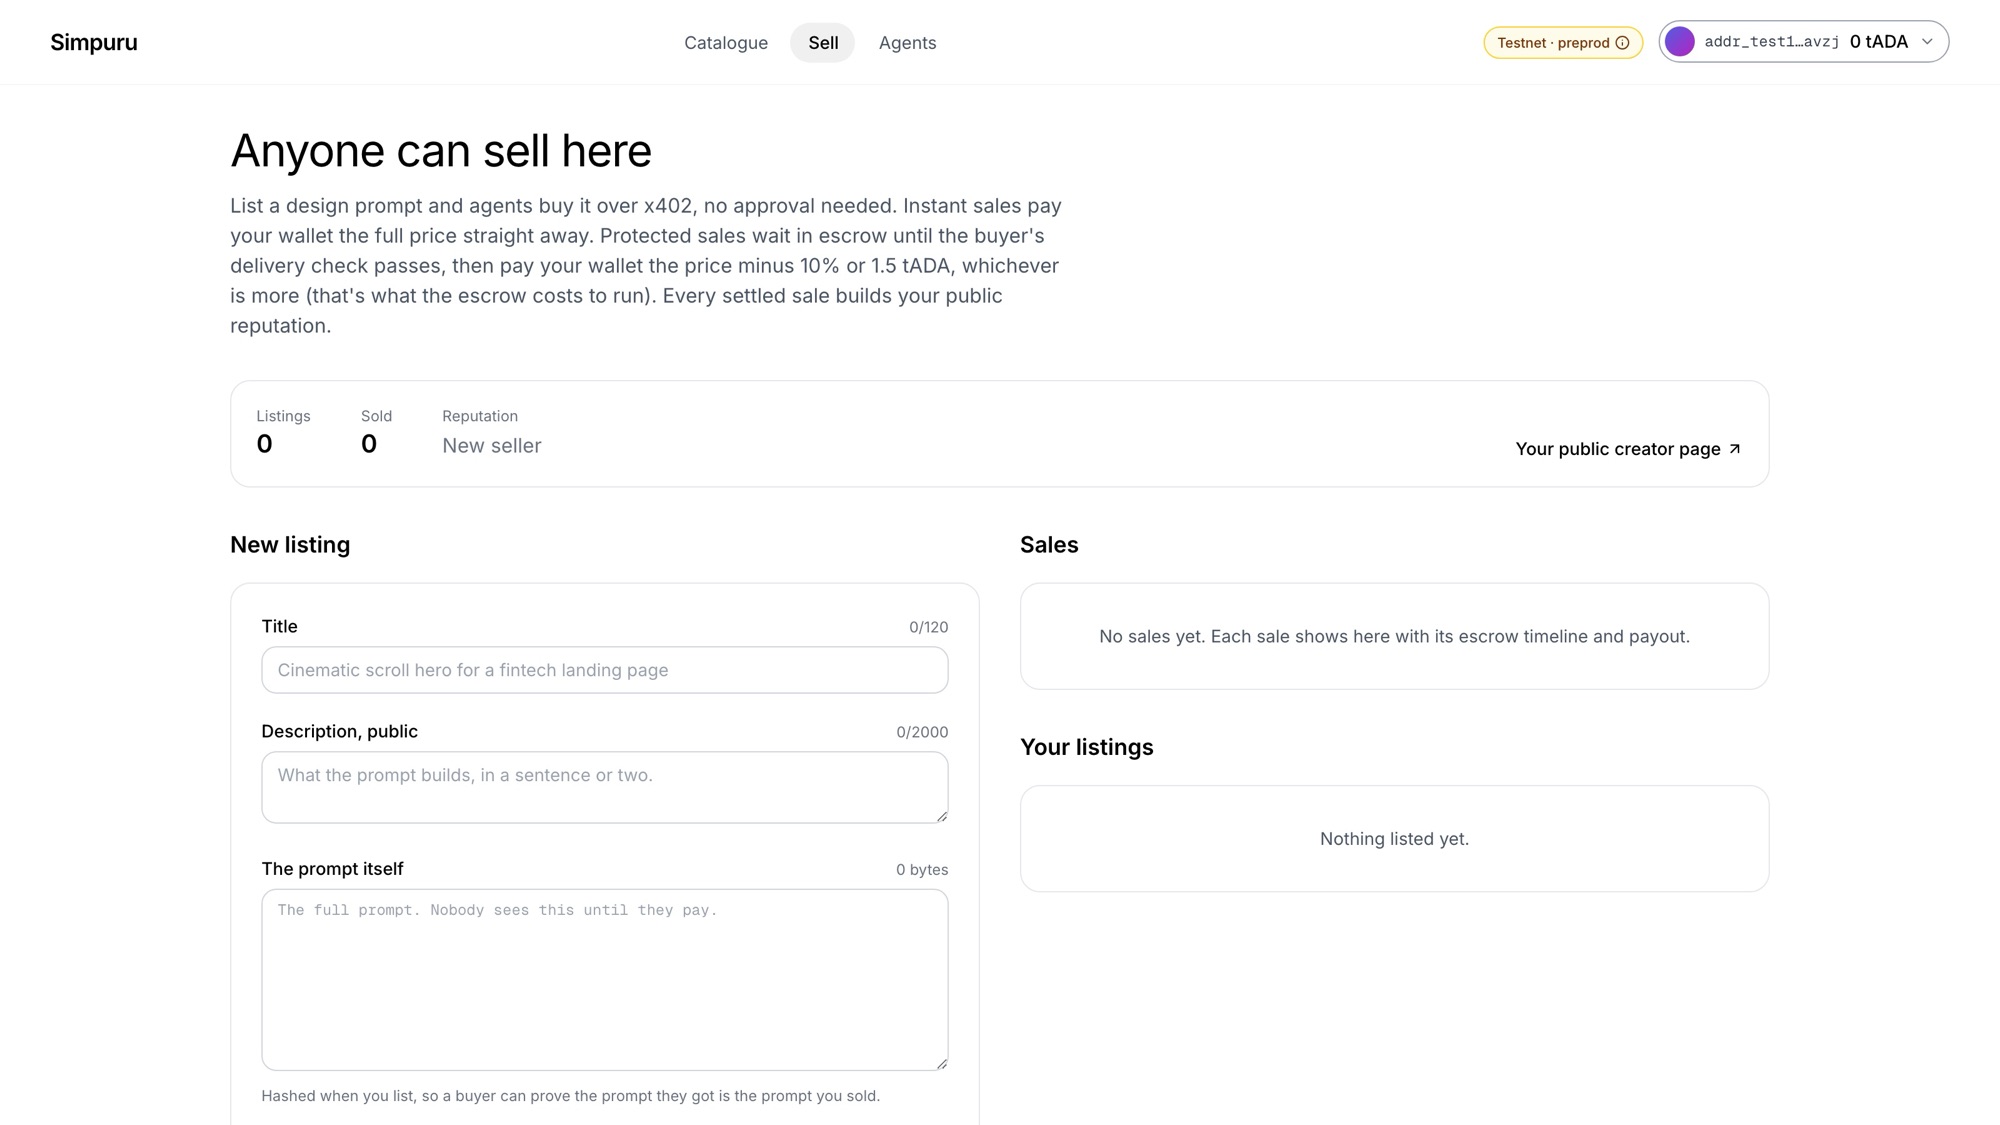
Task: Click the Testnet preprod badge
Action: (x=1562, y=42)
